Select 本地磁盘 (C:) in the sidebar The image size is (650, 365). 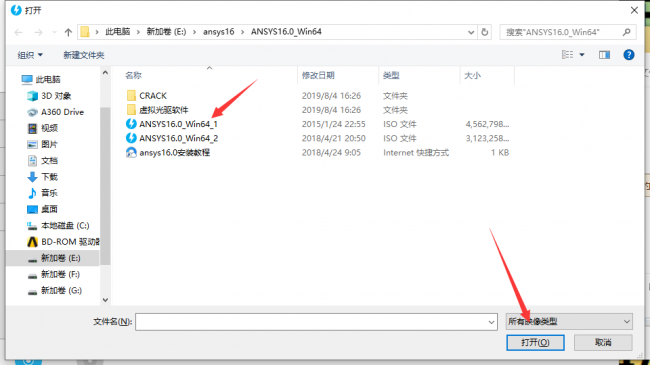coord(58,226)
